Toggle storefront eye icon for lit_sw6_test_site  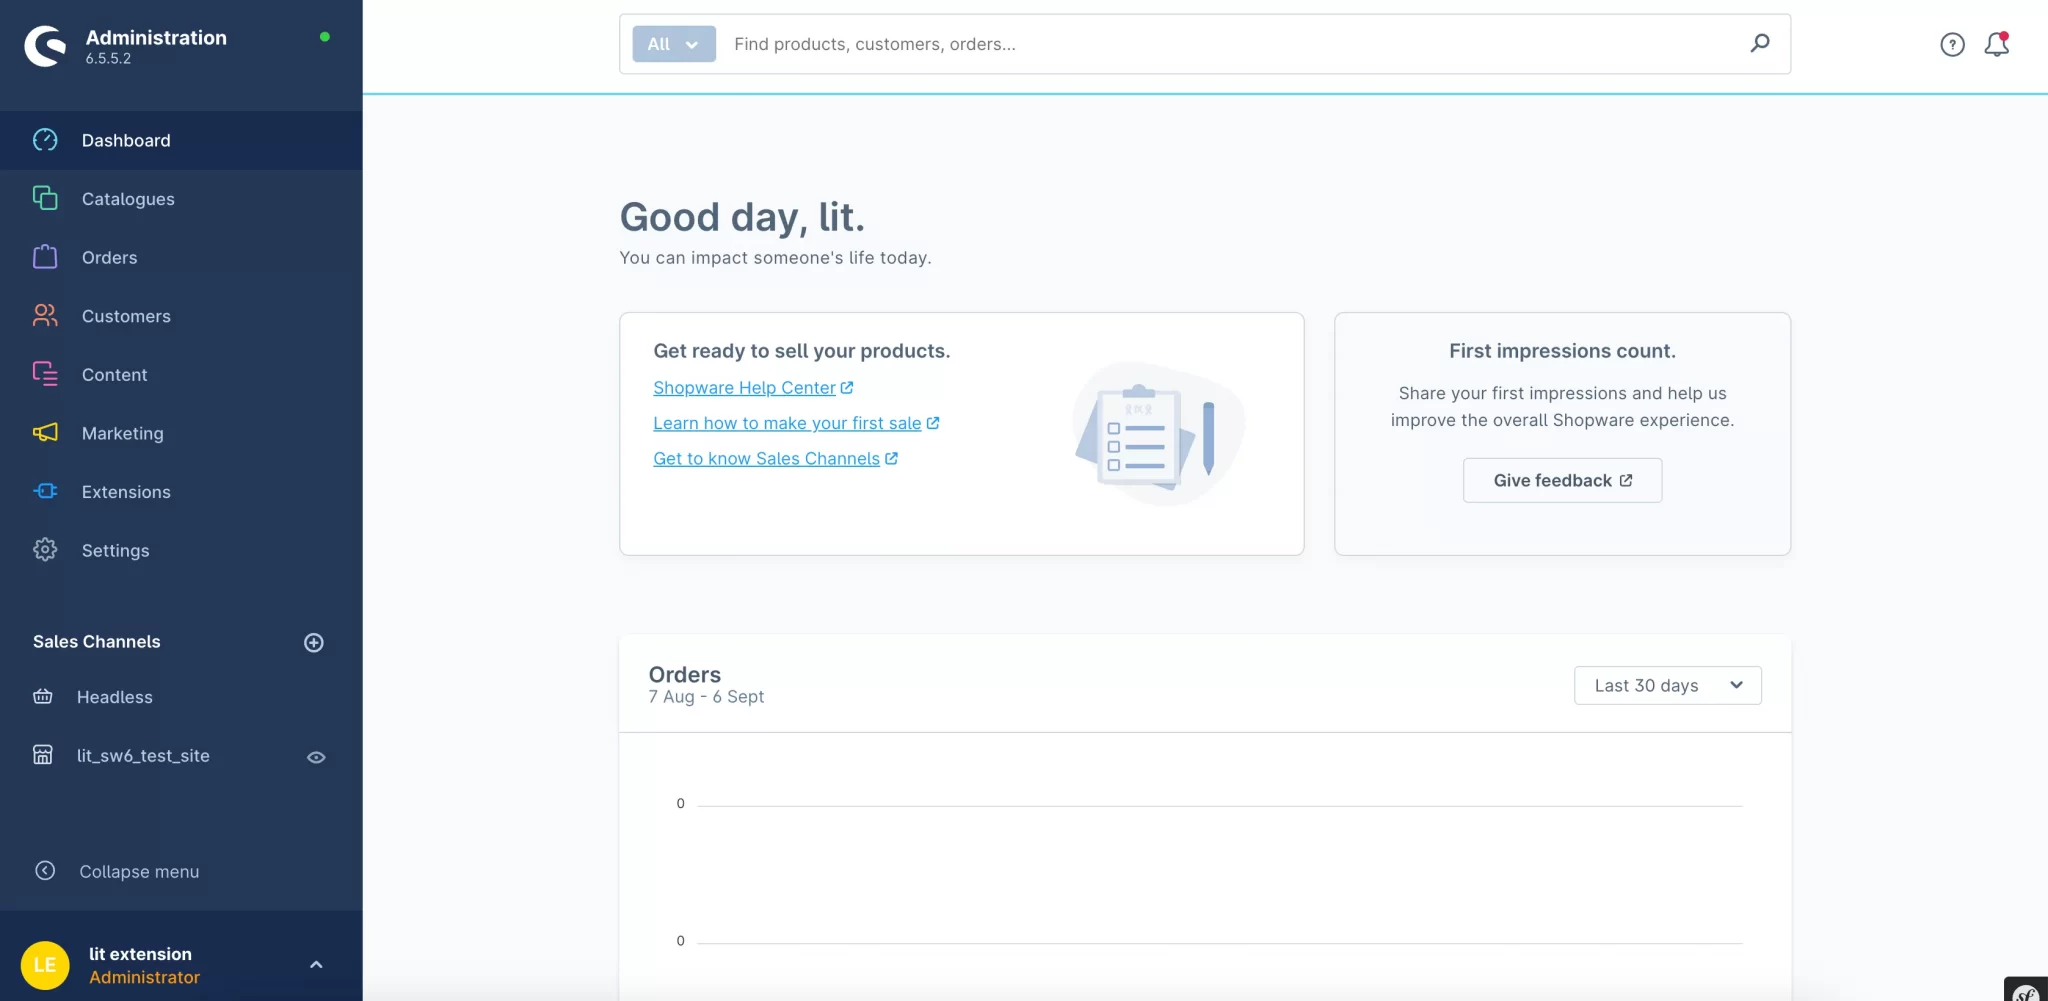316,757
